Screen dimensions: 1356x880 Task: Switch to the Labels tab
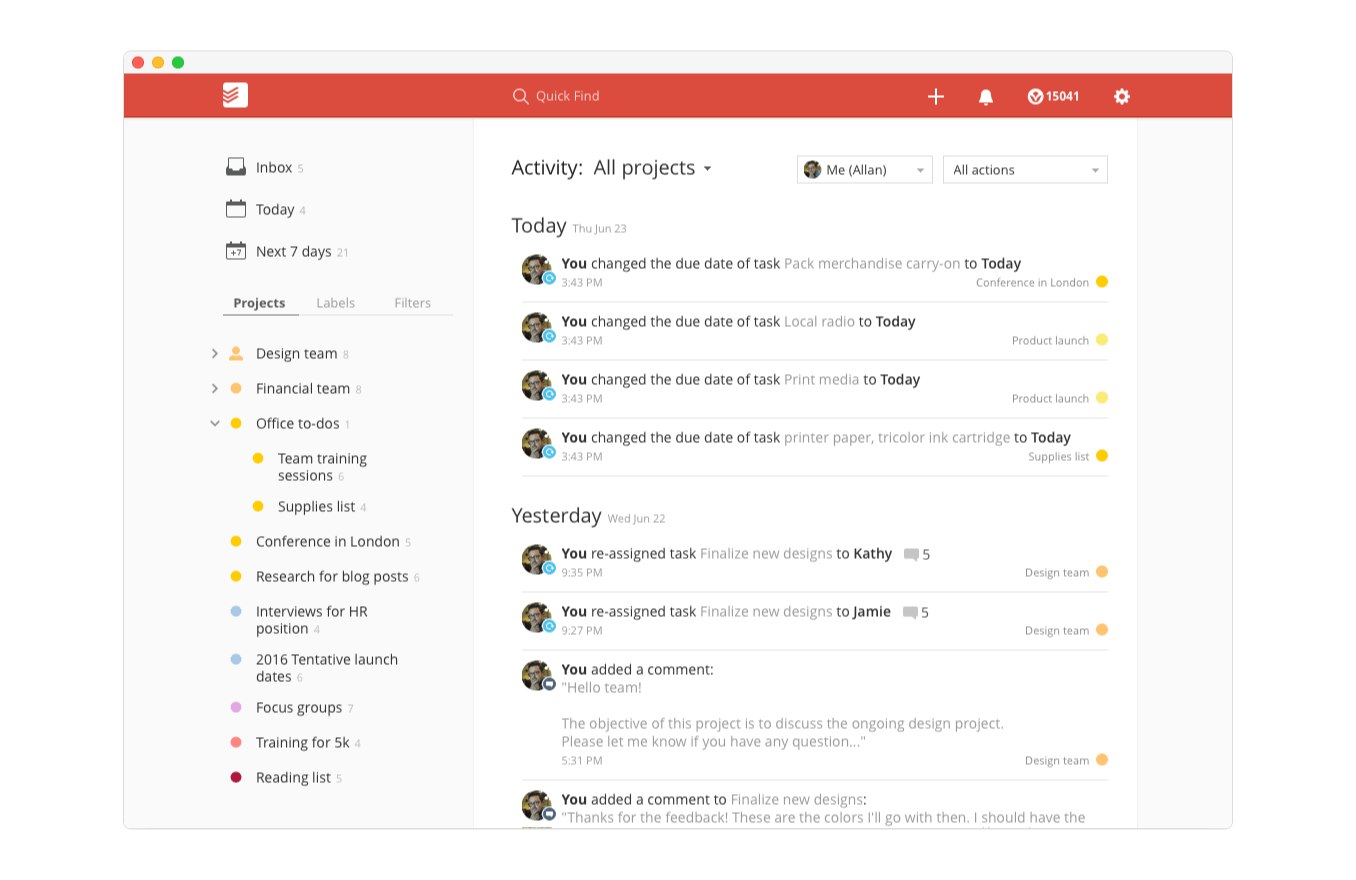pos(335,303)
